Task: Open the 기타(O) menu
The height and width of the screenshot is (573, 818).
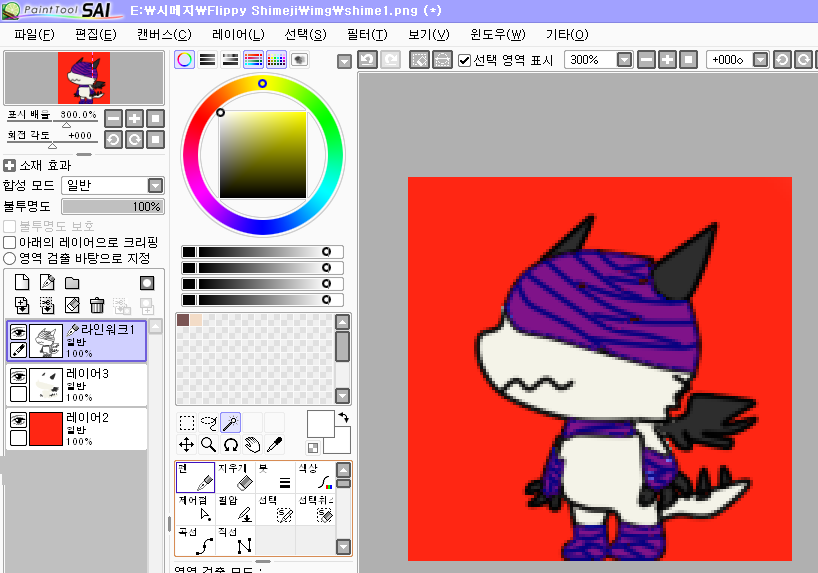Action: [x=567, y=35]
